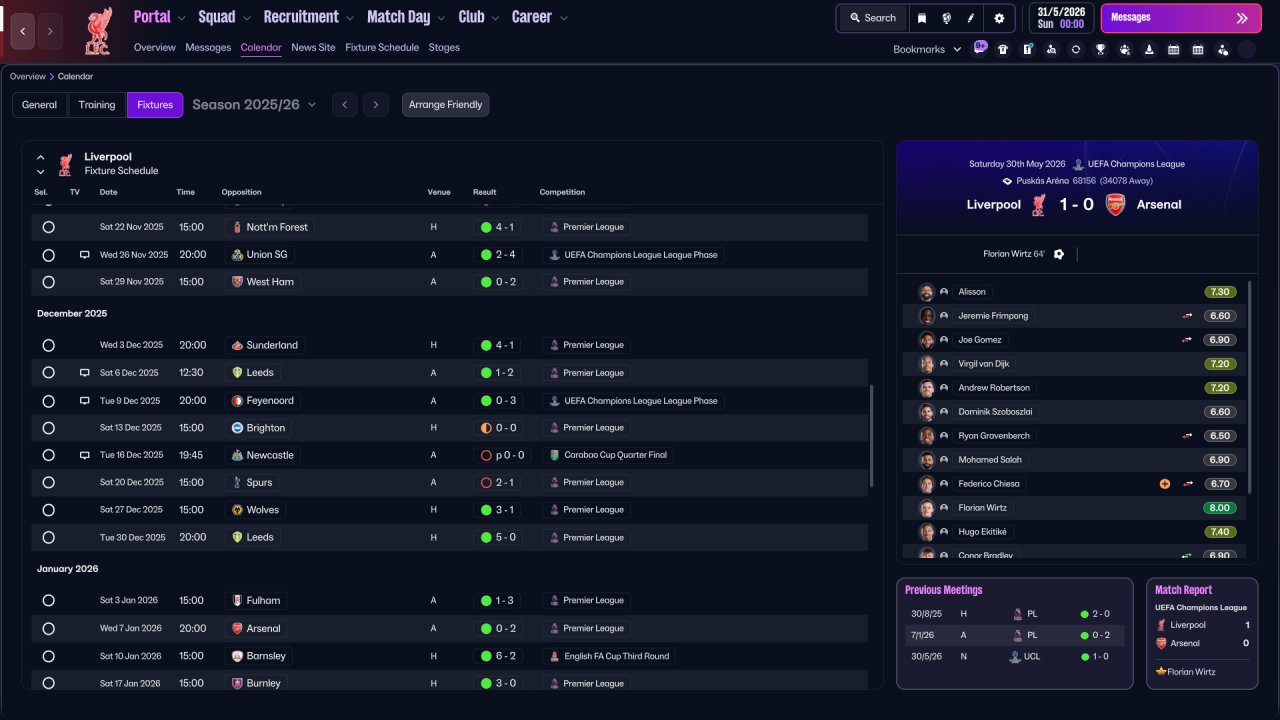The width and height of the screenshot is (1280, 720).
Task: Click the TV icon on Union SG row
Action: click(85, 255)
